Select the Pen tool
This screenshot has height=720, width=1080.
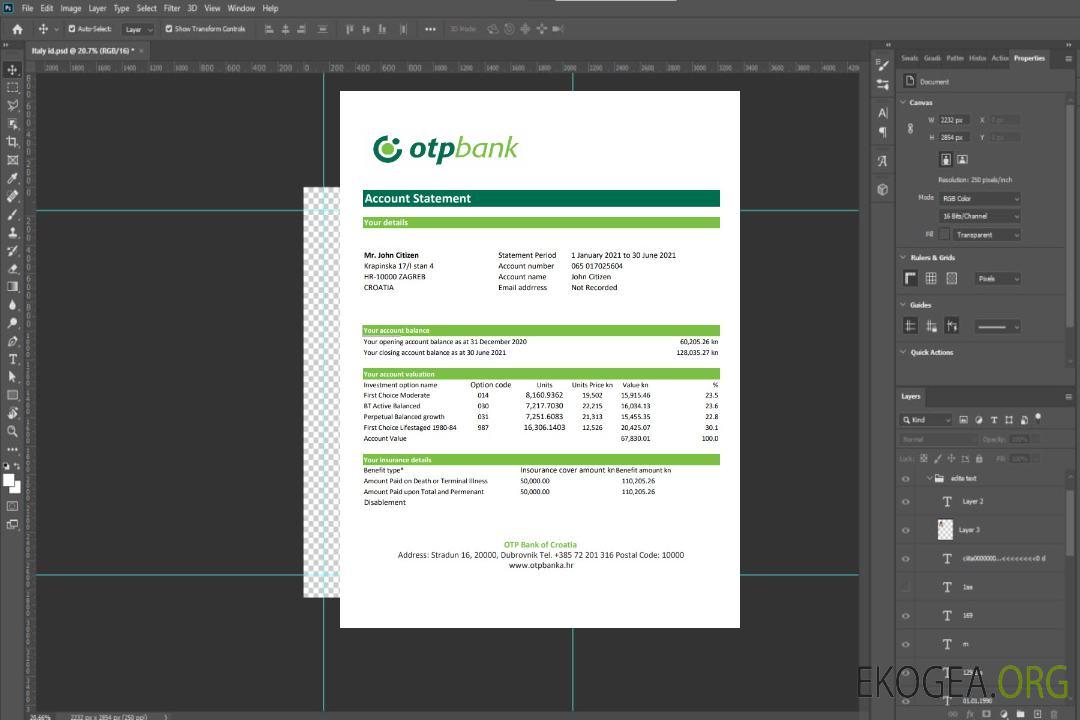point(12,341)
